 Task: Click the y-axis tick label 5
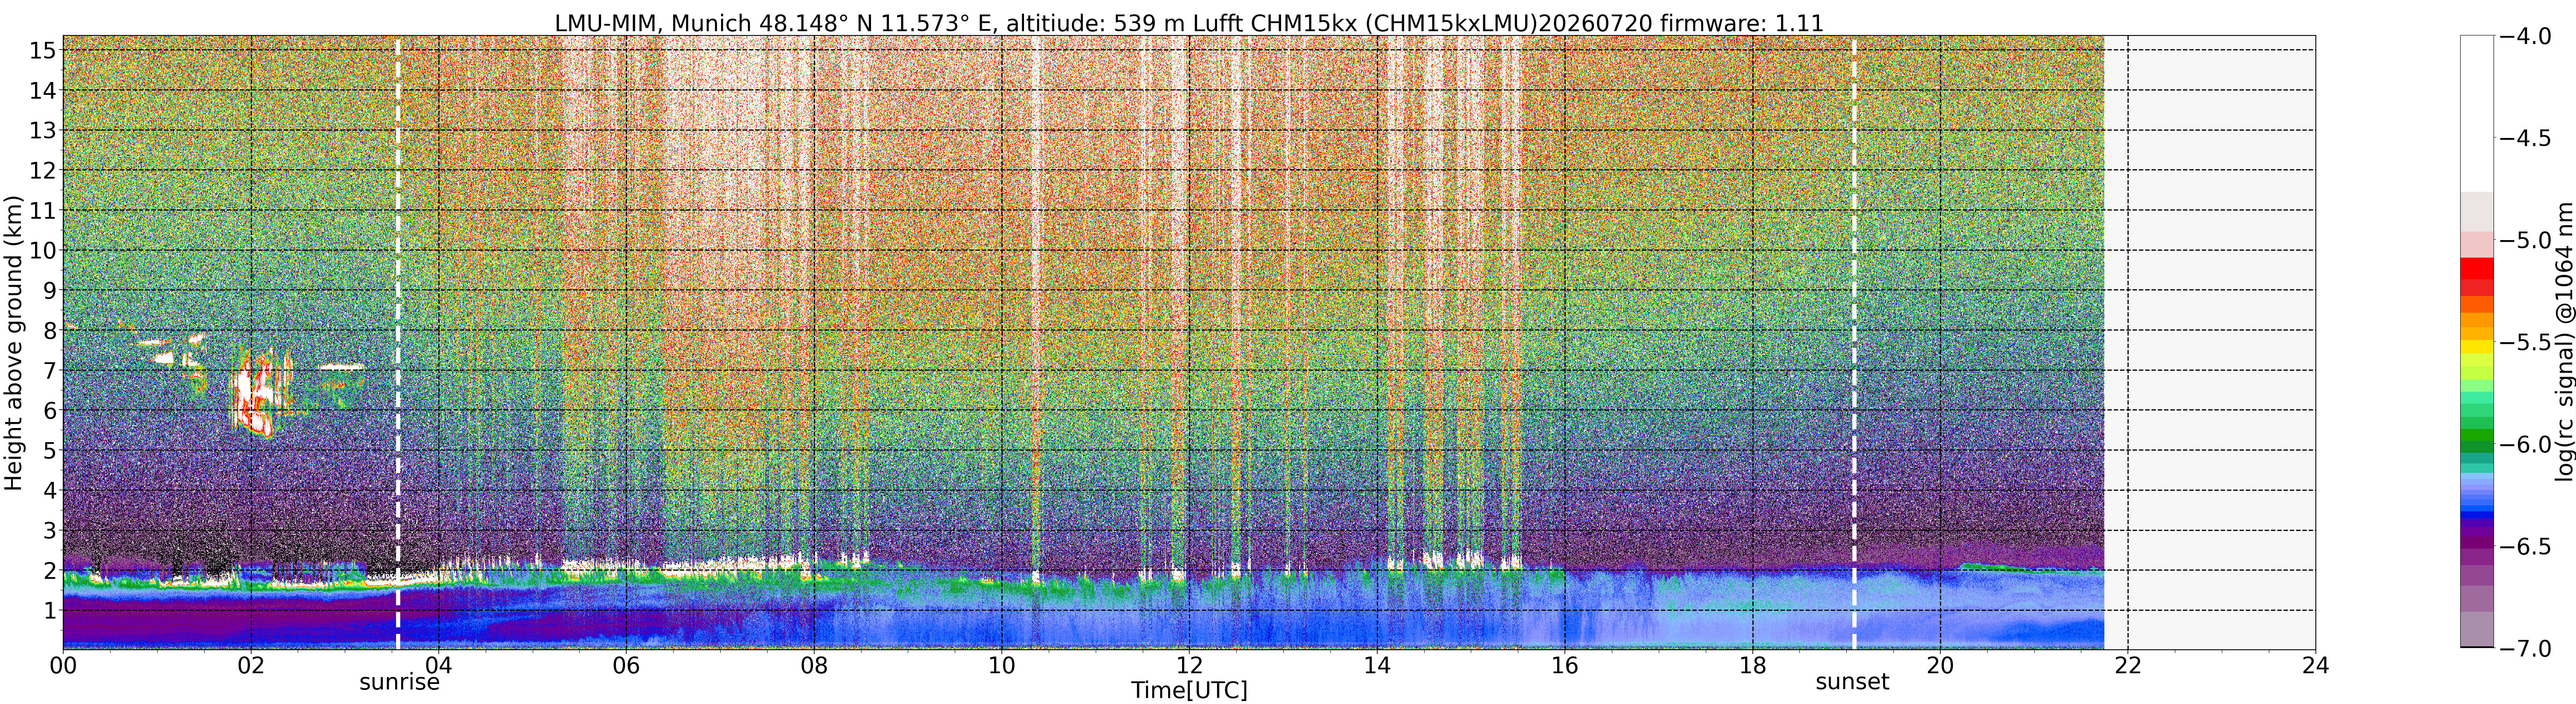pos(49,450)
